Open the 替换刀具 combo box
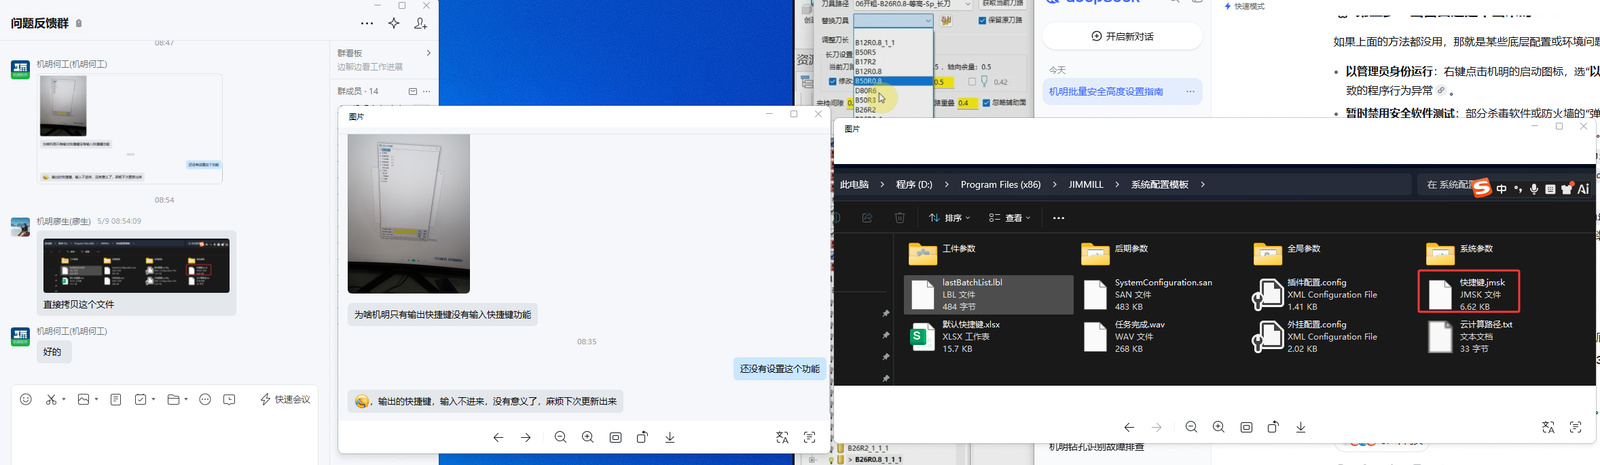 (893, 20)
